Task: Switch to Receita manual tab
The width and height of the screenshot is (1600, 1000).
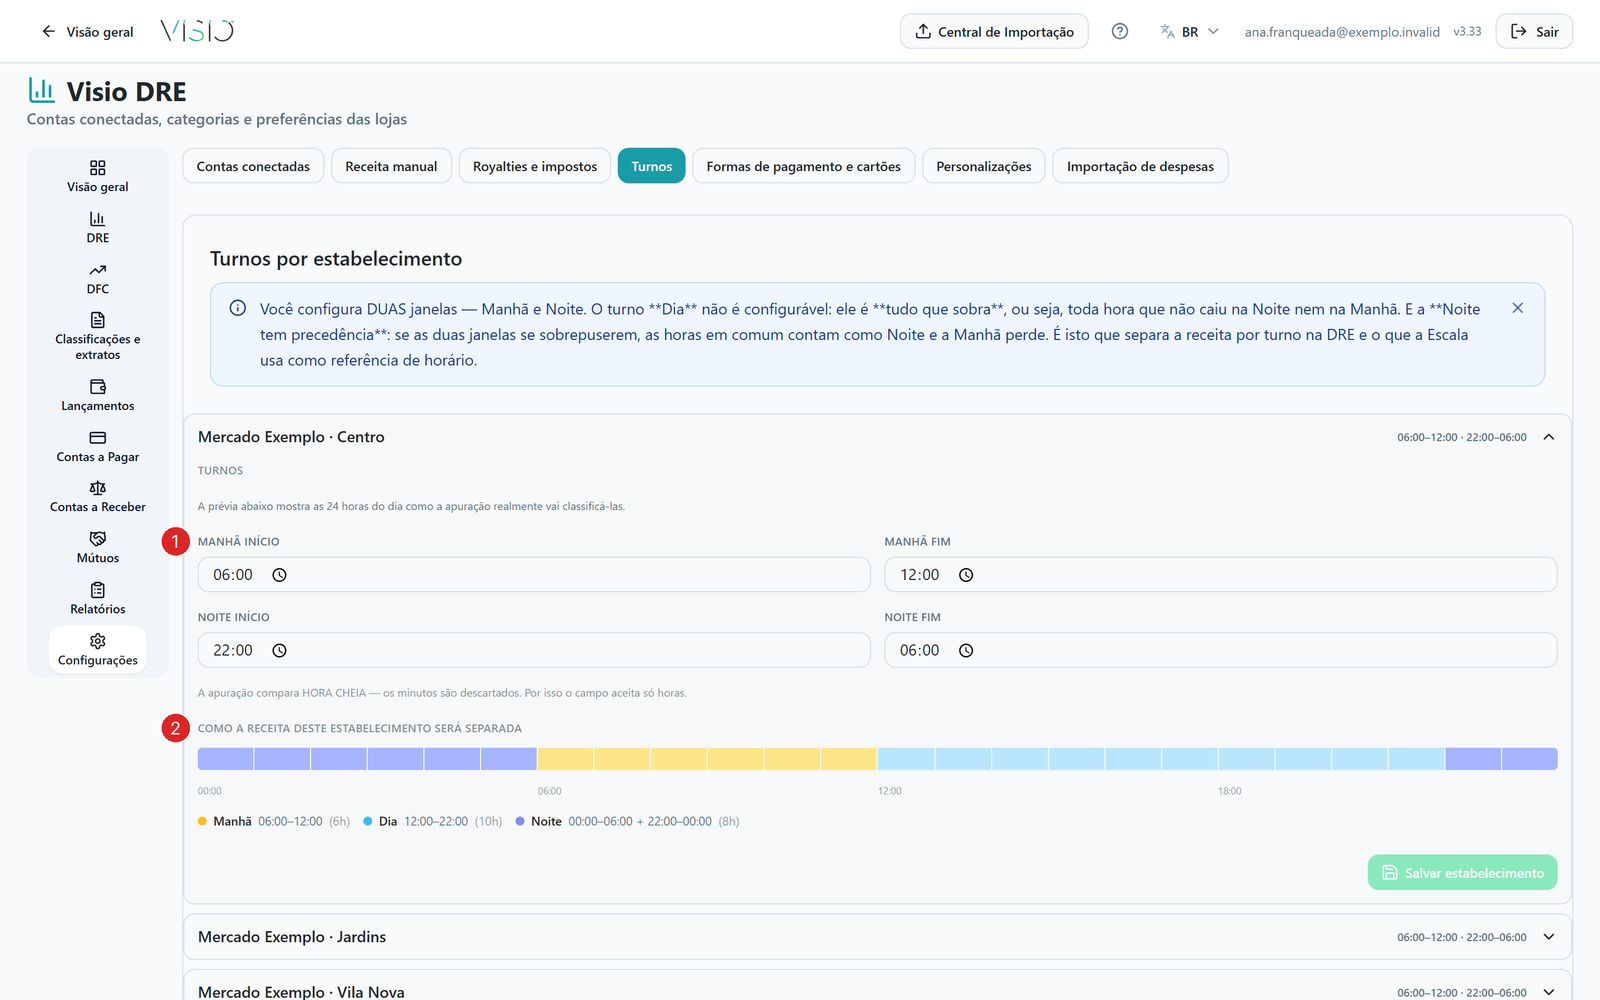Action: coord(391,166)
